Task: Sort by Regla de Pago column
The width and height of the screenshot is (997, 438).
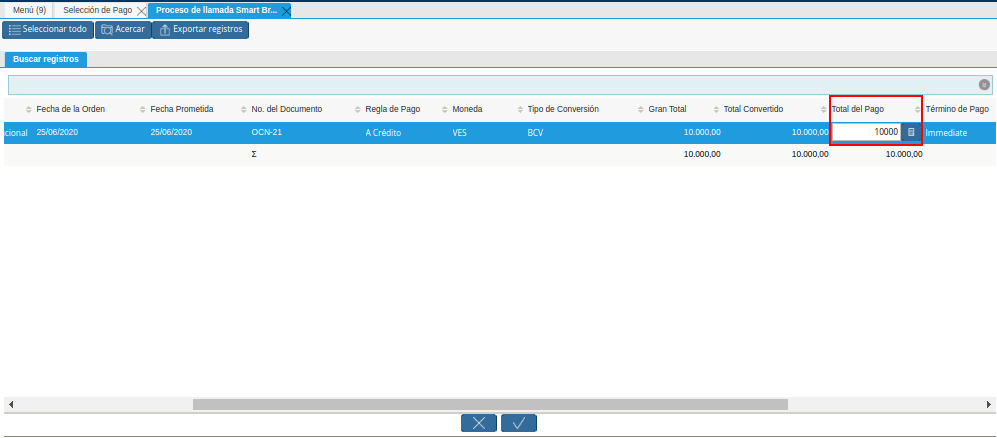Action: [392, 109]
